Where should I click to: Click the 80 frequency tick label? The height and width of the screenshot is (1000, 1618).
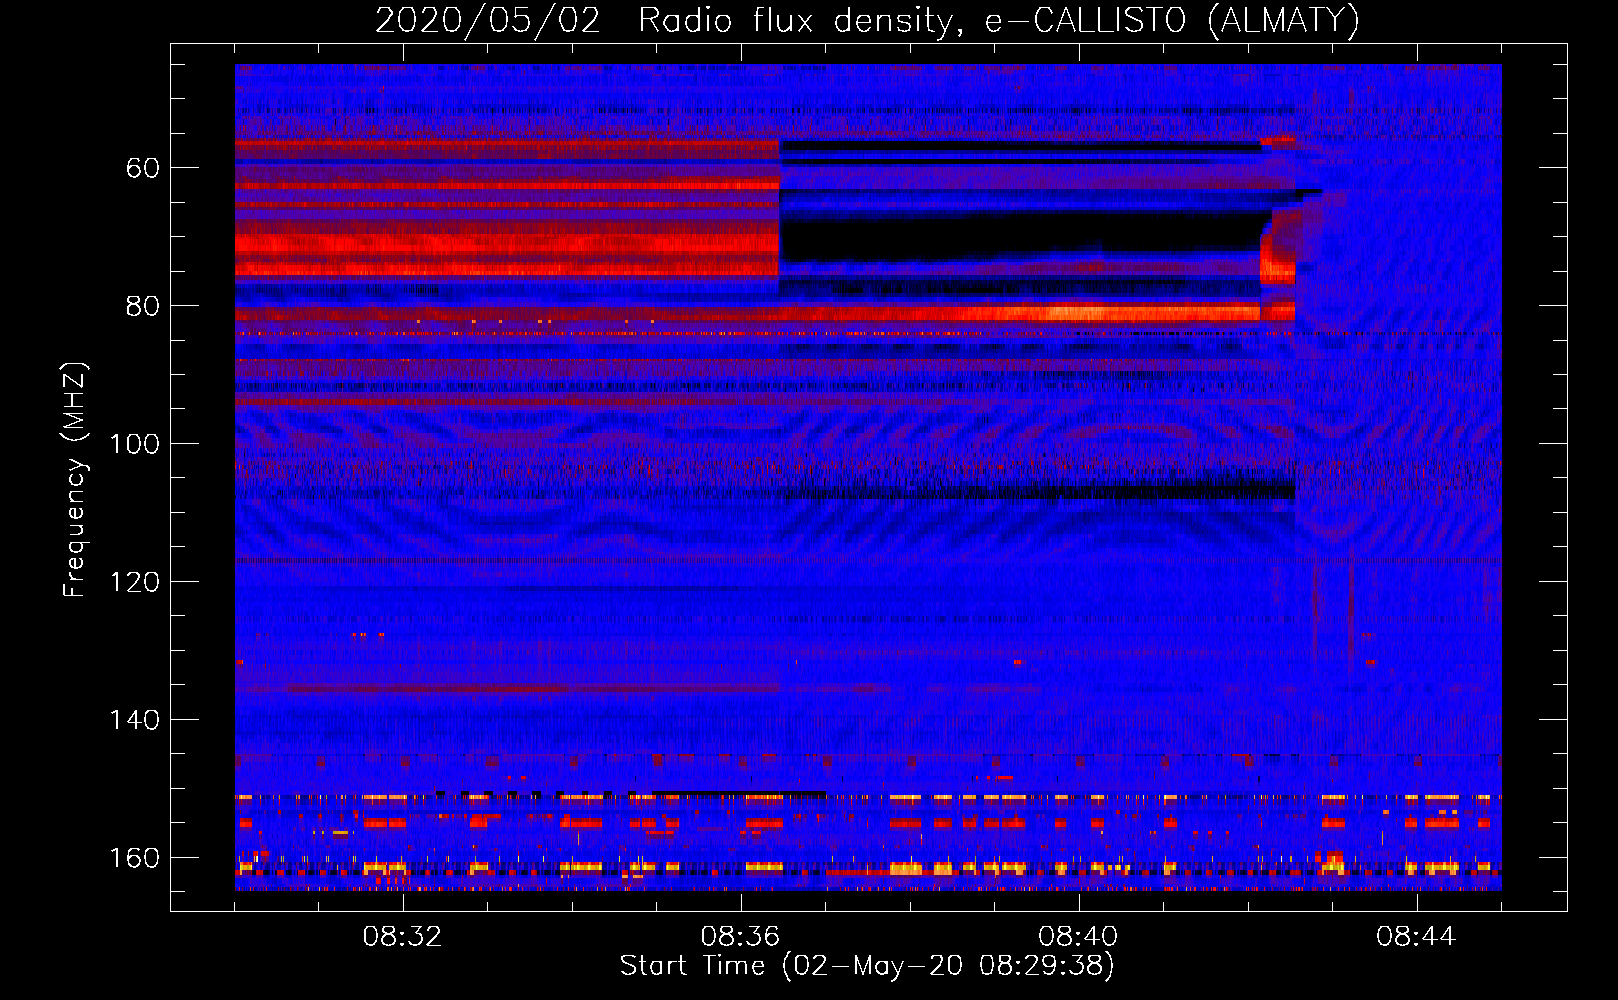tap(143, 306)
